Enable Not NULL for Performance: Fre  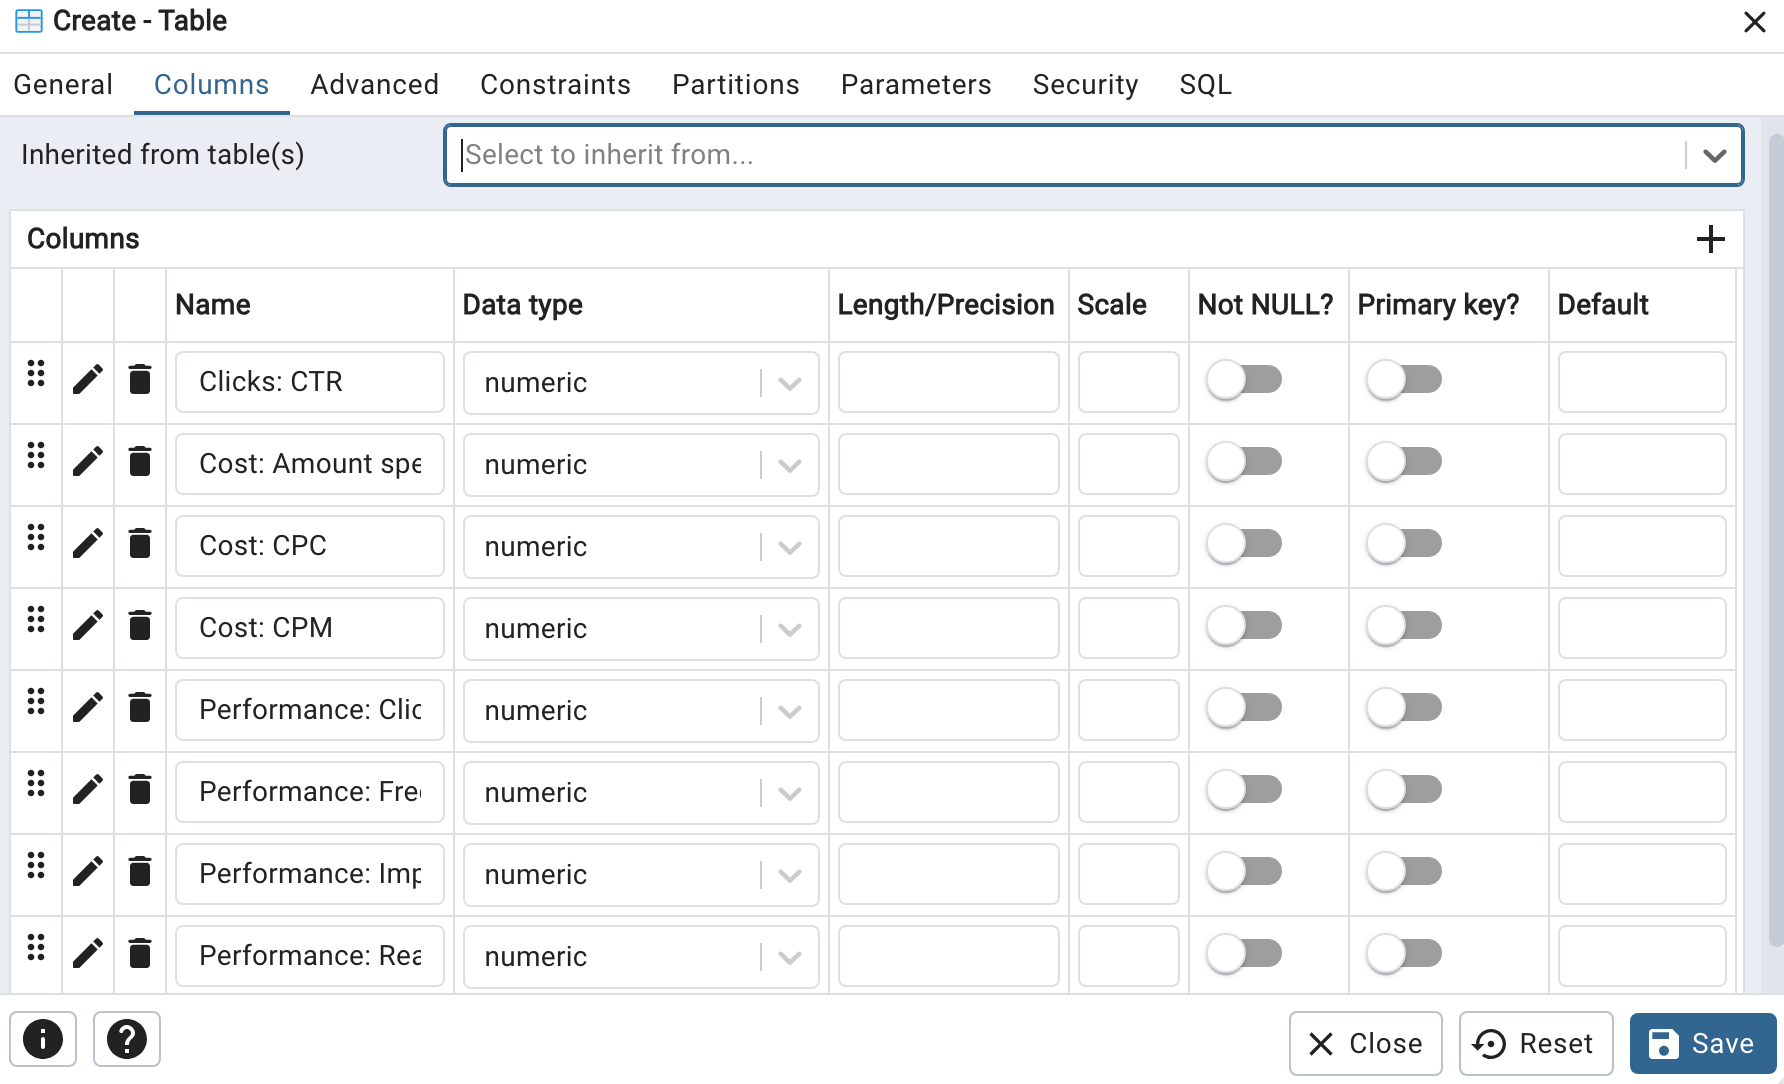coord(1244,790)
